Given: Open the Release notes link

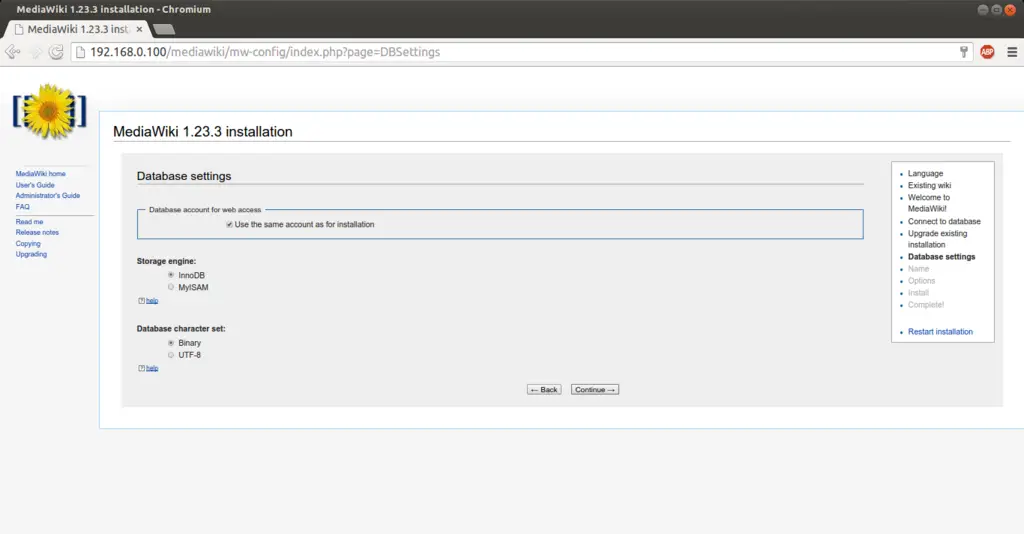Looking at the screenshot, I should [37, 232].
